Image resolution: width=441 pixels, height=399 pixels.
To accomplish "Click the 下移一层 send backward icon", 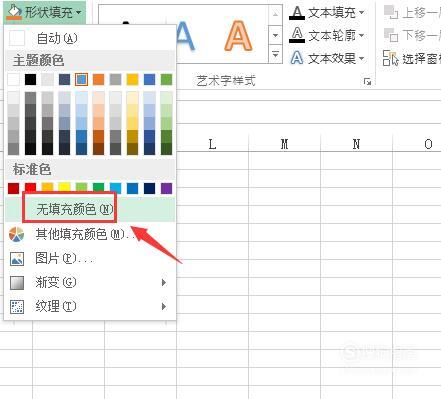I will [391, 35].
